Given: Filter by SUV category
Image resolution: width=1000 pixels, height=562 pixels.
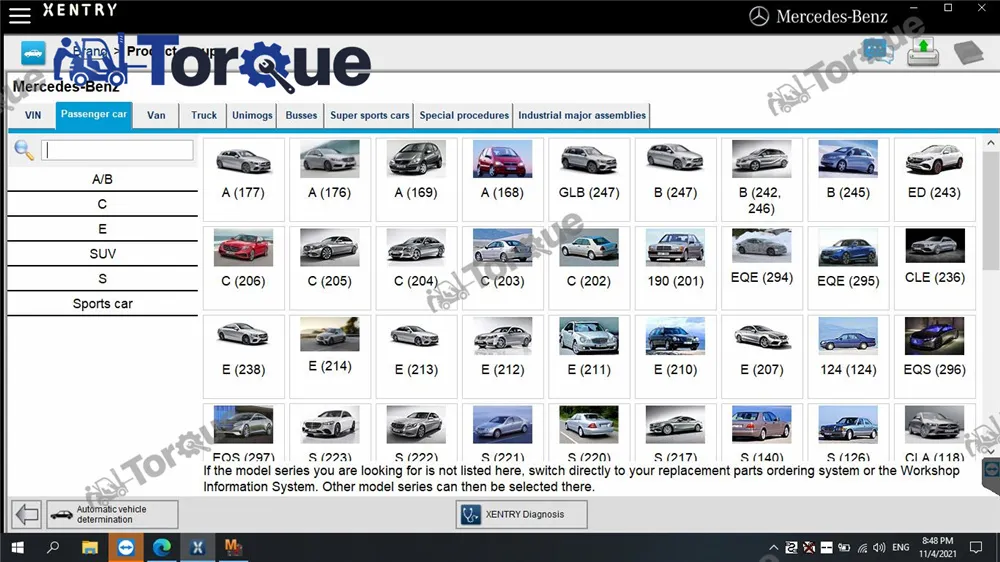Looking at the screenshot, I should pos(102,254).
